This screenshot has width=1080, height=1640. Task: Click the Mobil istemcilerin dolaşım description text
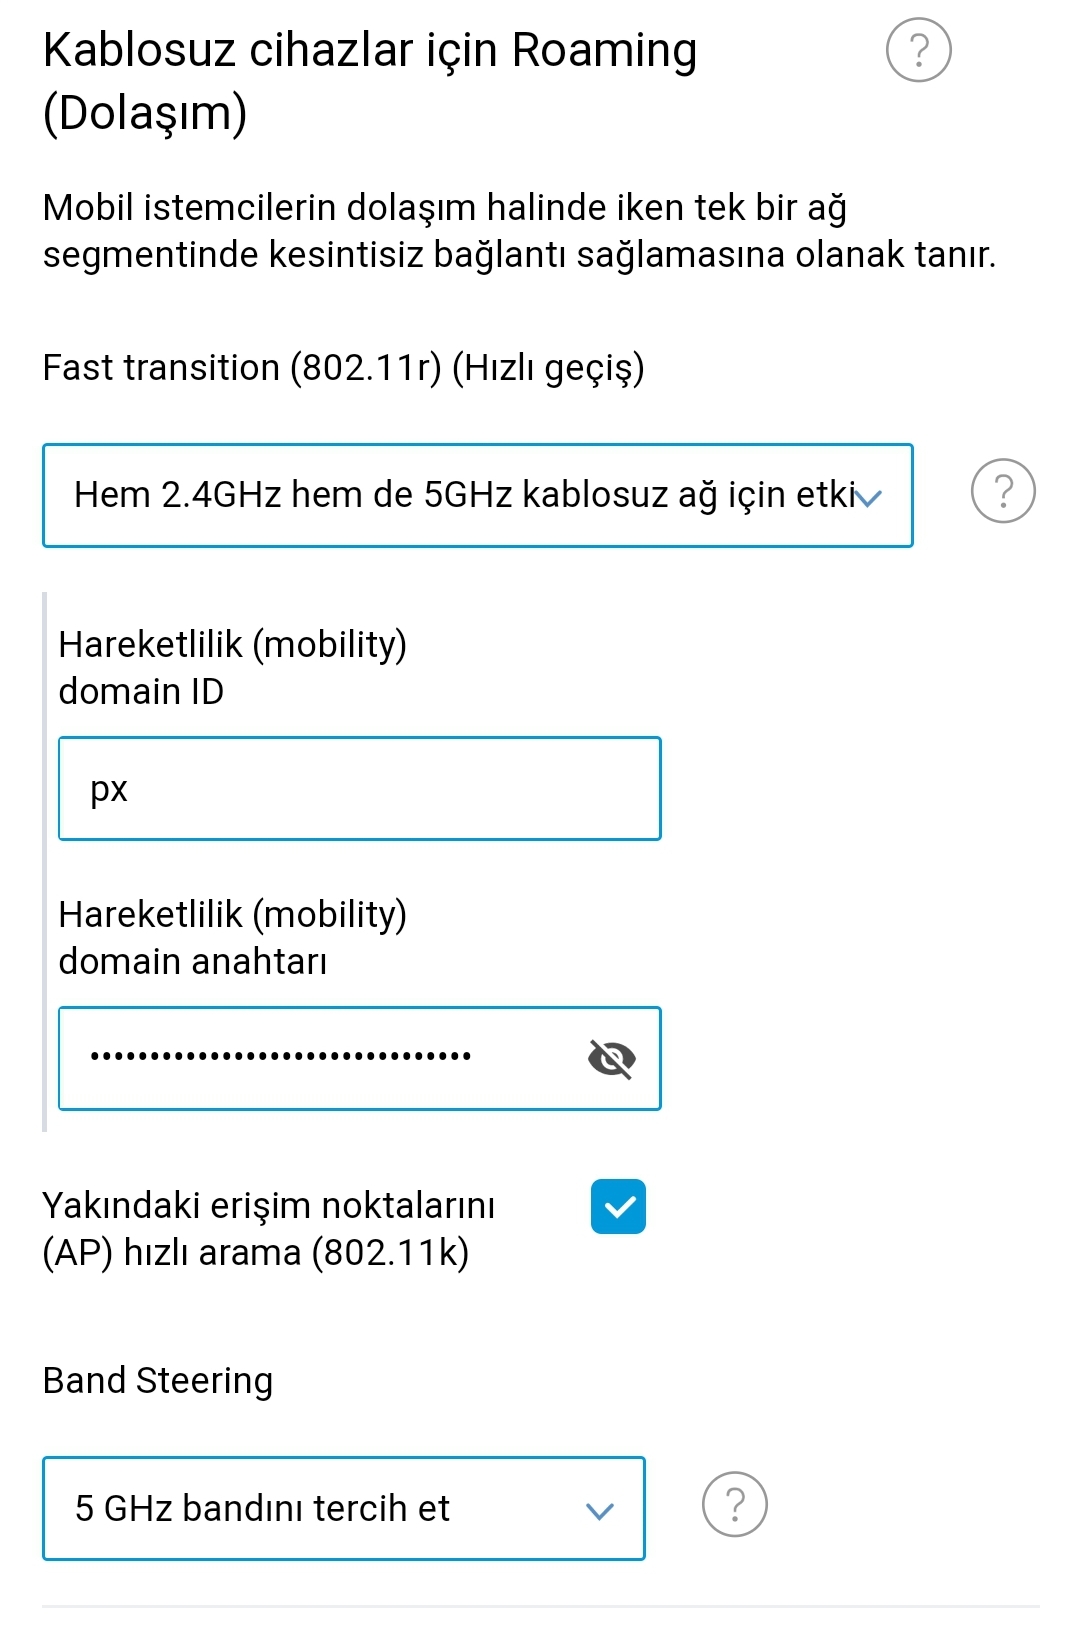519,231
